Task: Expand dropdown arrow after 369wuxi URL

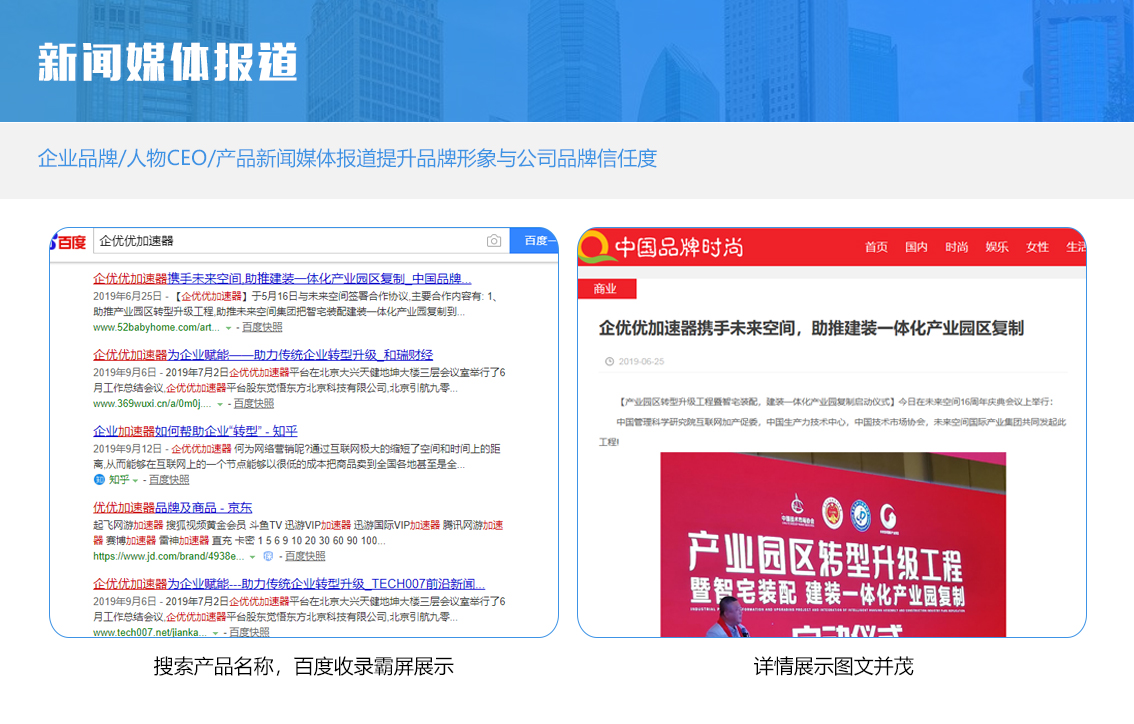Action: pyautogui.click(x=220, y=404)
